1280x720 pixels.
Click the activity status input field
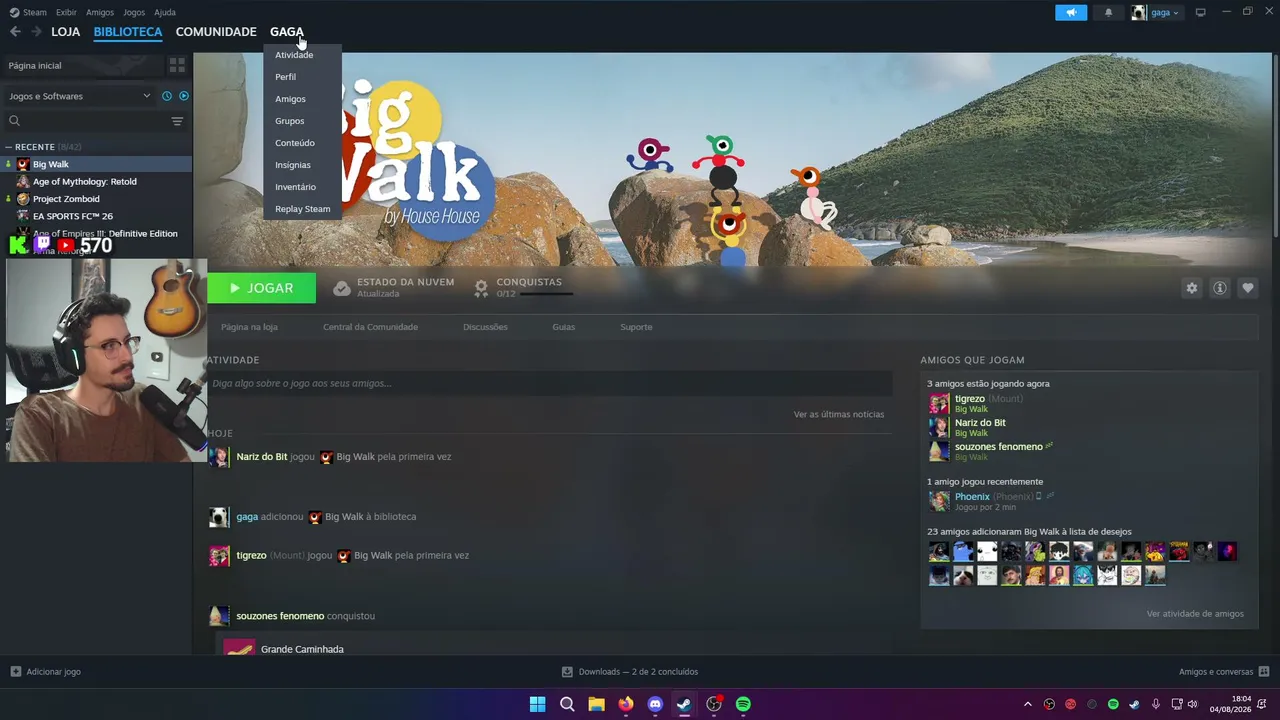pos(550,383)
